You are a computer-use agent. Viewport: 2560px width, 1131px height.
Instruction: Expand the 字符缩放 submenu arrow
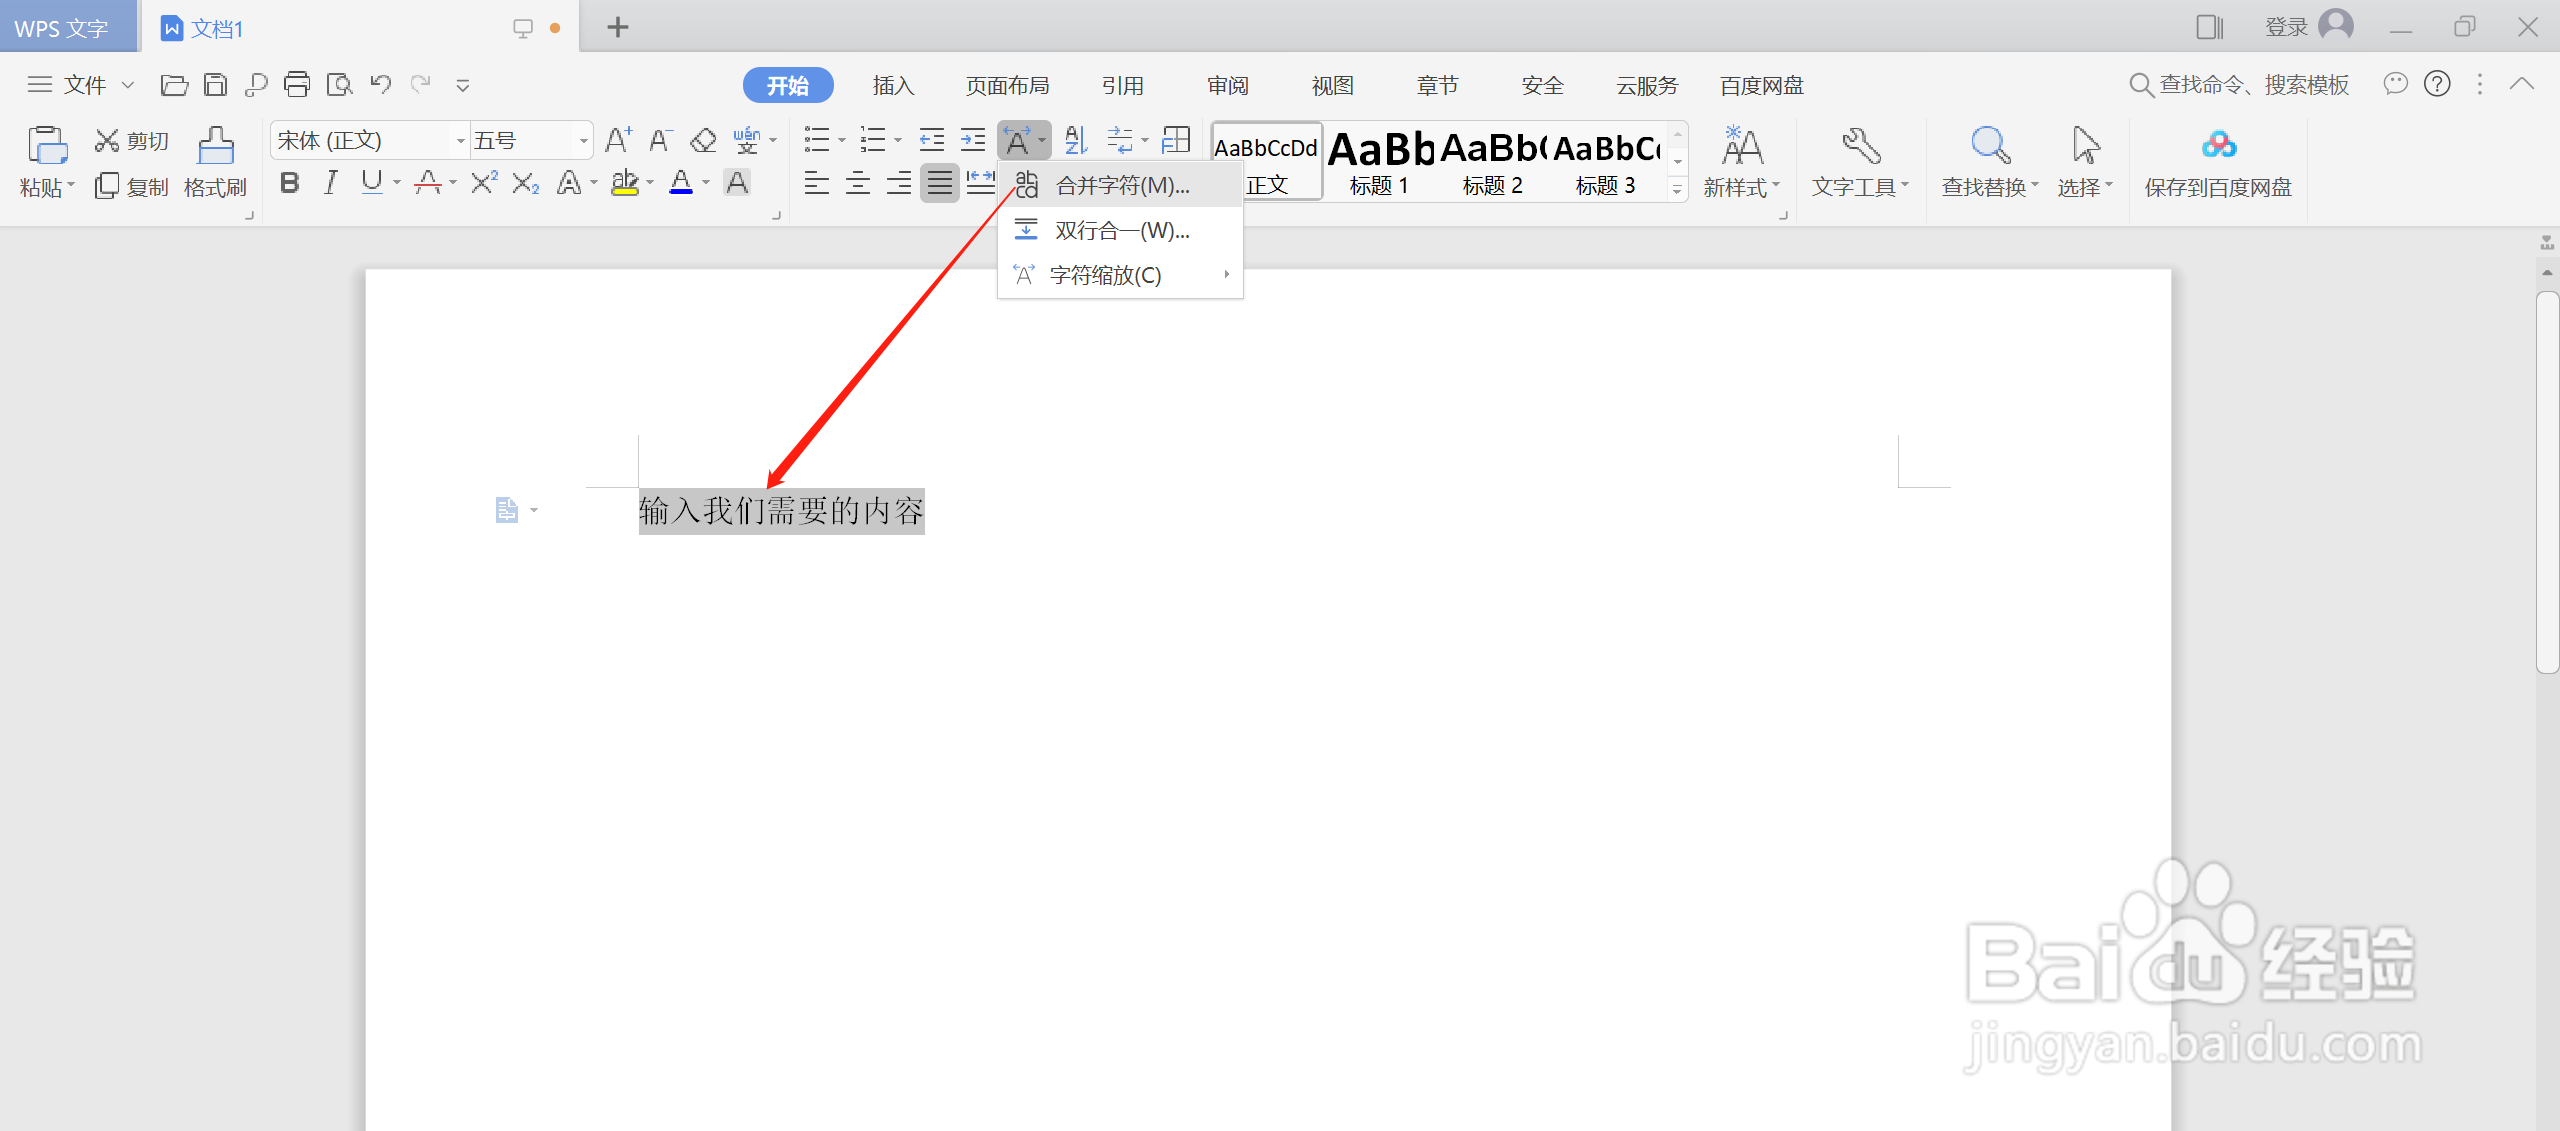point(1226,275)
